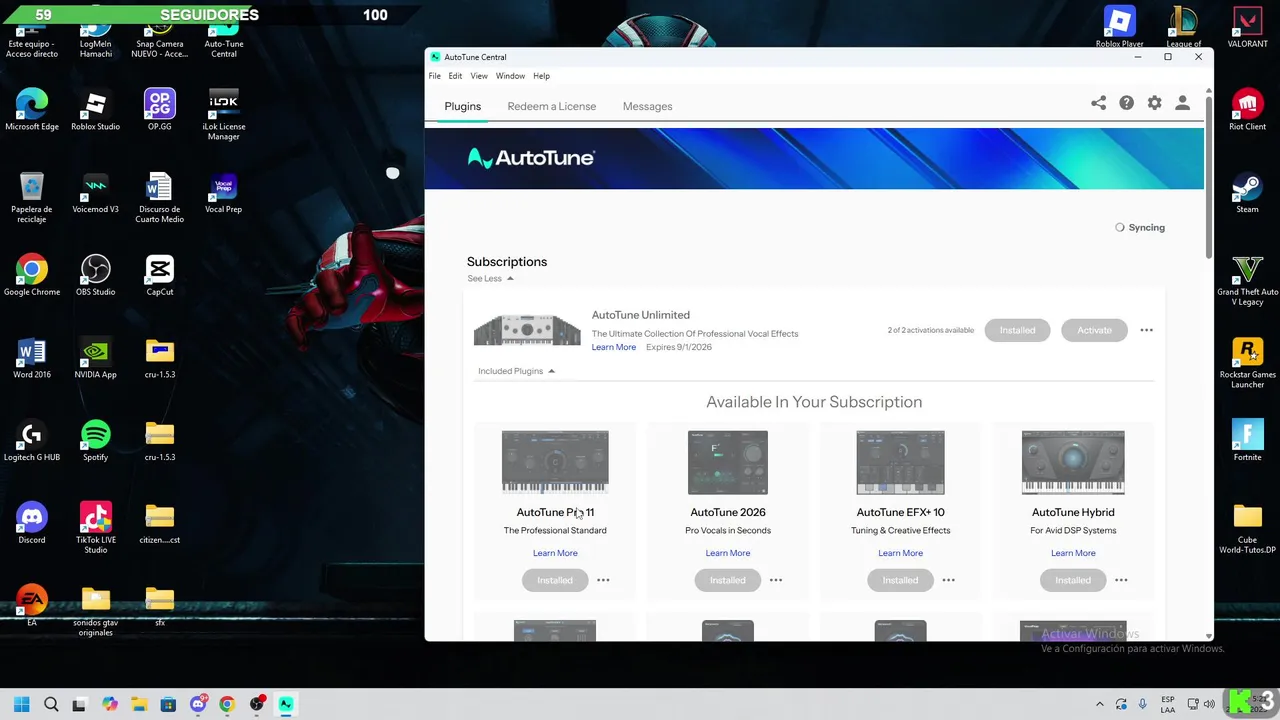The image size is (1280, 720).
Task: Click the AutoTune Unlimited product image
Action: pyautogui.click(x=527, y=330)
